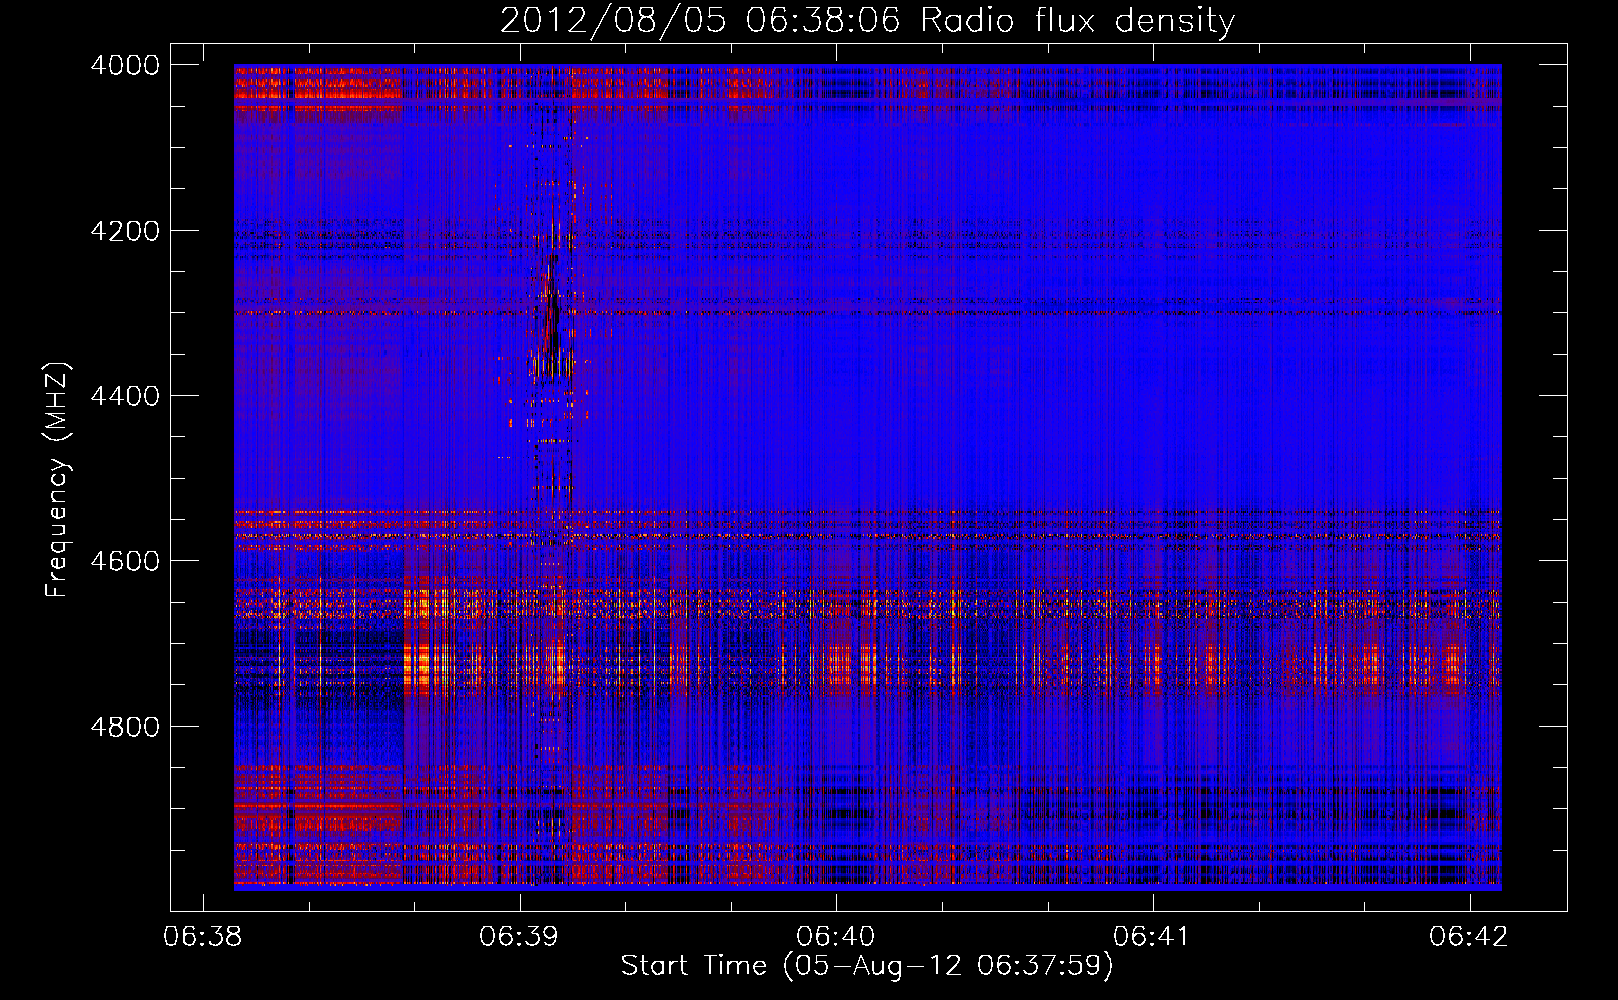Select the 4400 frequency axis label
This screenshot has width=1618, height=1000.
[125, 396]
